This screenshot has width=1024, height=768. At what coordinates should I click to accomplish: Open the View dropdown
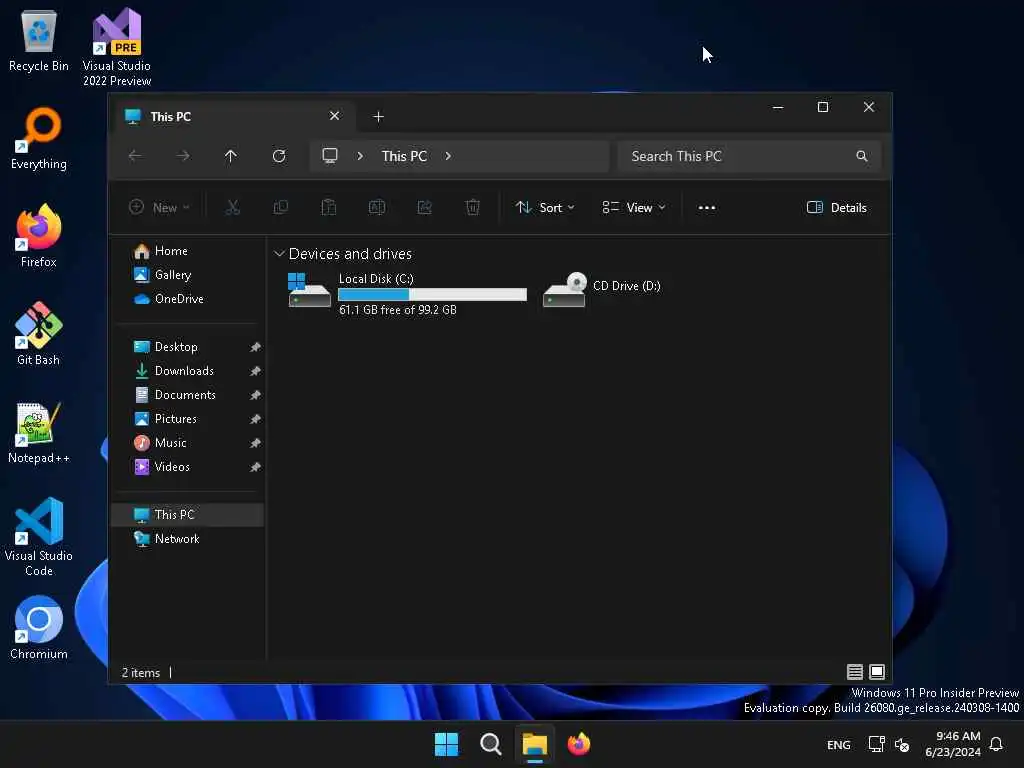point(633,208)
